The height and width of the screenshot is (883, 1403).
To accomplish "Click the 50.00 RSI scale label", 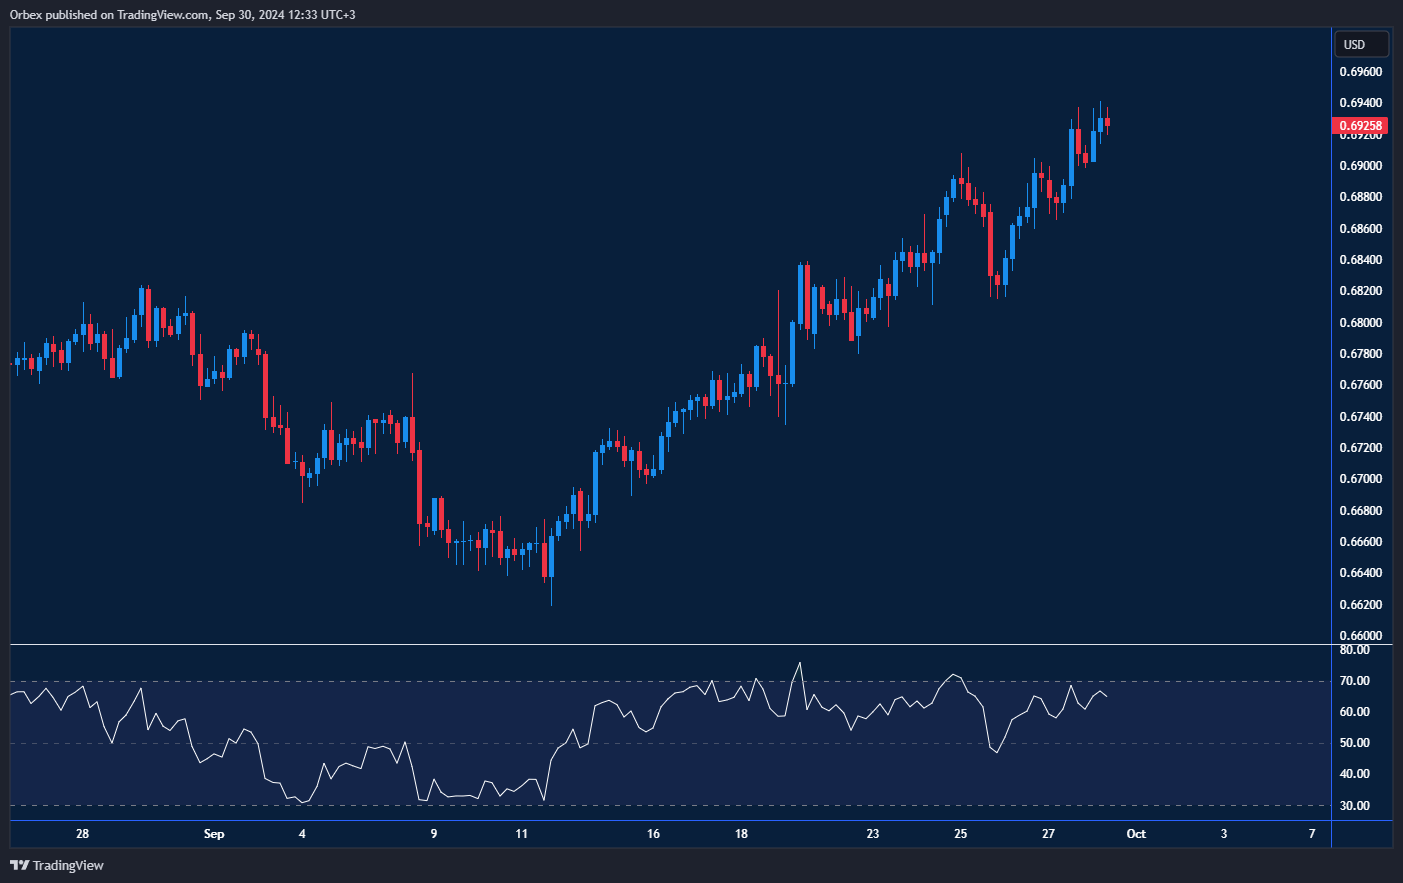I will point(1354,743).
